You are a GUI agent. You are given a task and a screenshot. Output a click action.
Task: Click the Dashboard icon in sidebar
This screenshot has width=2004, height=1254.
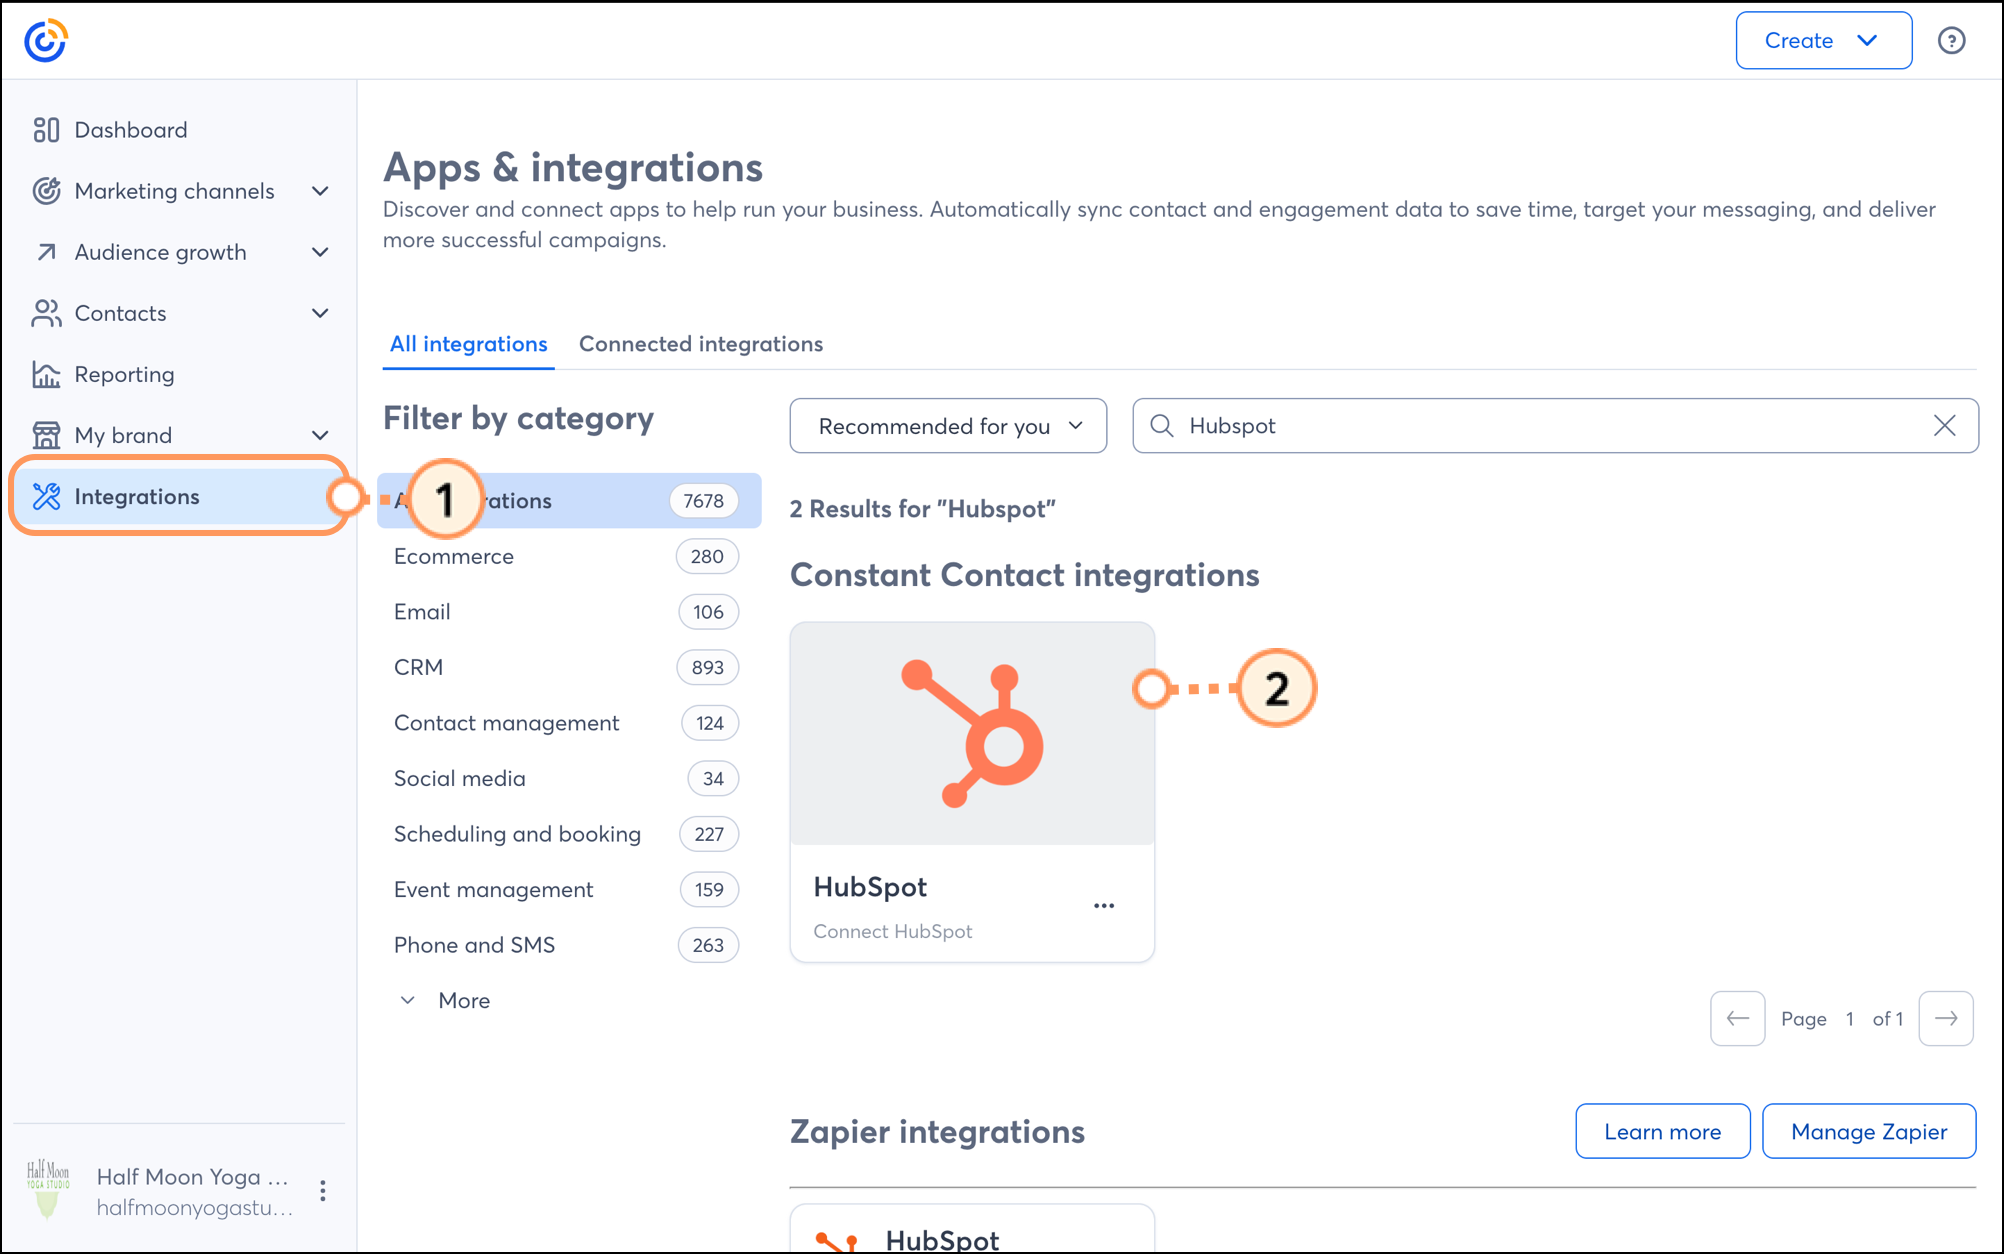coord(46,130)
